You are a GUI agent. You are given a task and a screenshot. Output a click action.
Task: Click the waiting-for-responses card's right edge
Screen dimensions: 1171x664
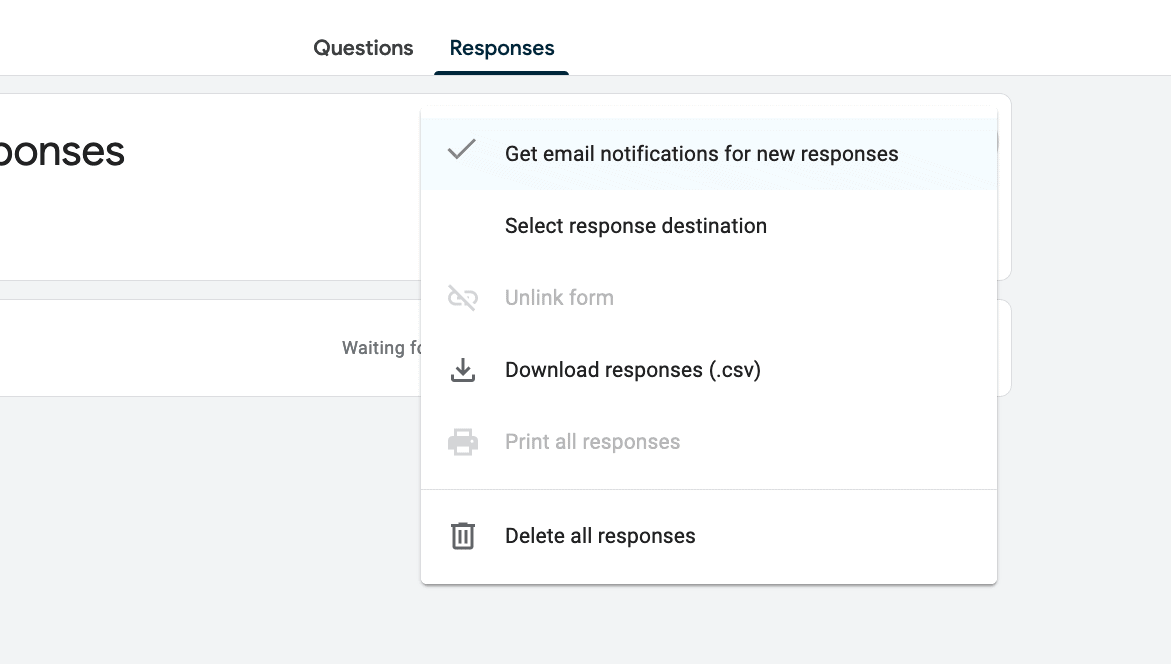pos(1004,348)
